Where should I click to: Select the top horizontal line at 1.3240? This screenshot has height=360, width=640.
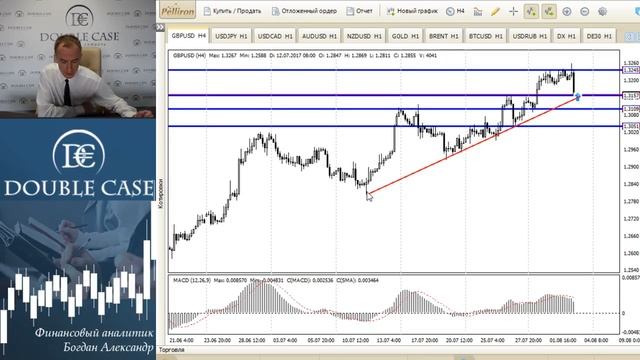tap(394, 70)
